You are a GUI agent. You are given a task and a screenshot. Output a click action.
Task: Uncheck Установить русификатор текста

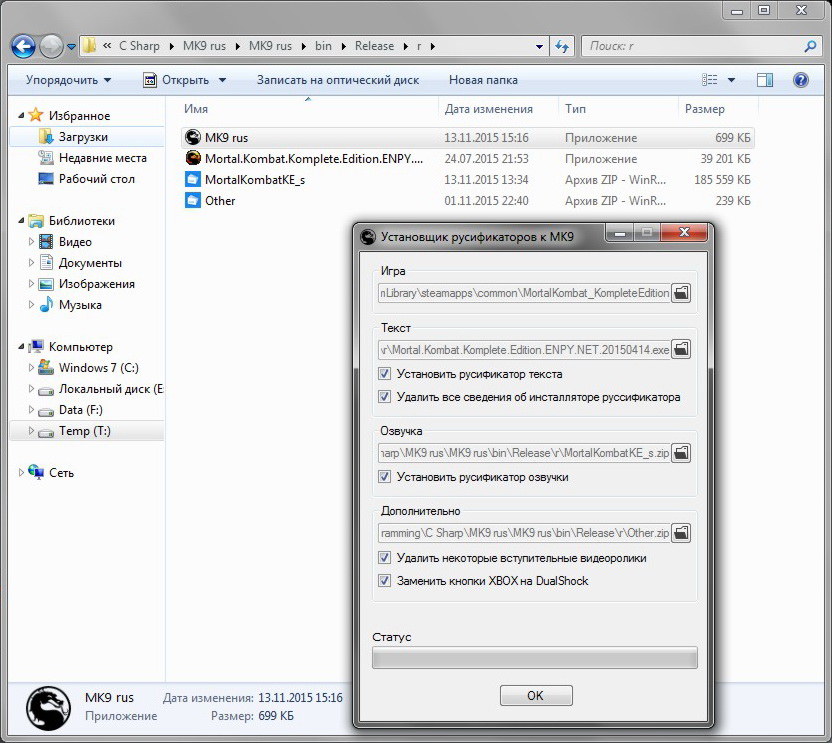click(x=384, y=374)
